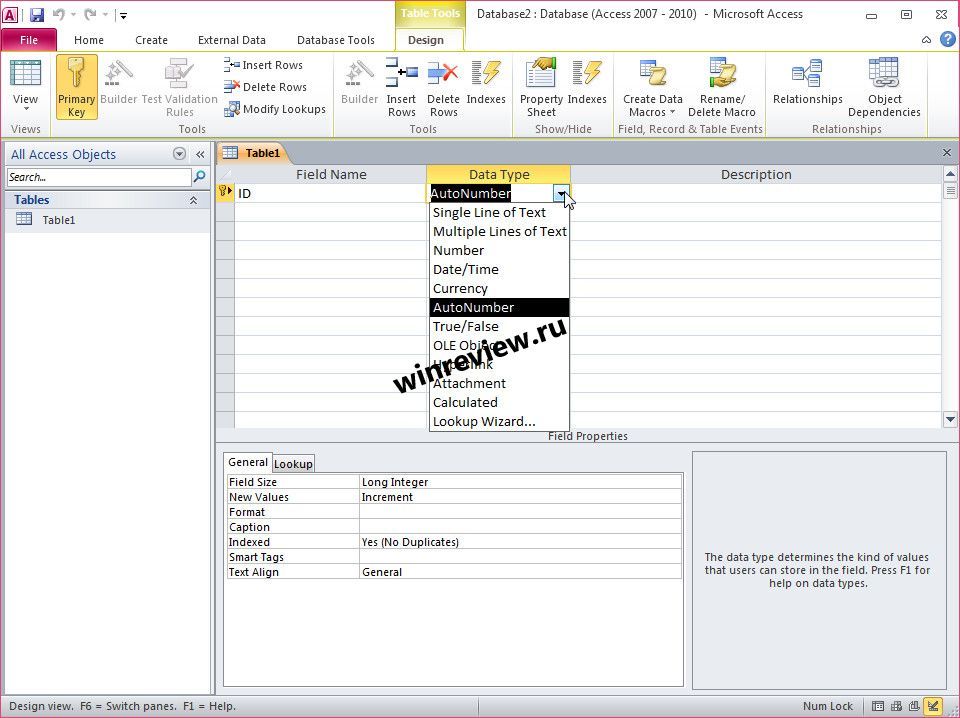The width and height of the screenshot is (960, 718).
Task: Pick Number from the data type list
Action: pos(500,250)
